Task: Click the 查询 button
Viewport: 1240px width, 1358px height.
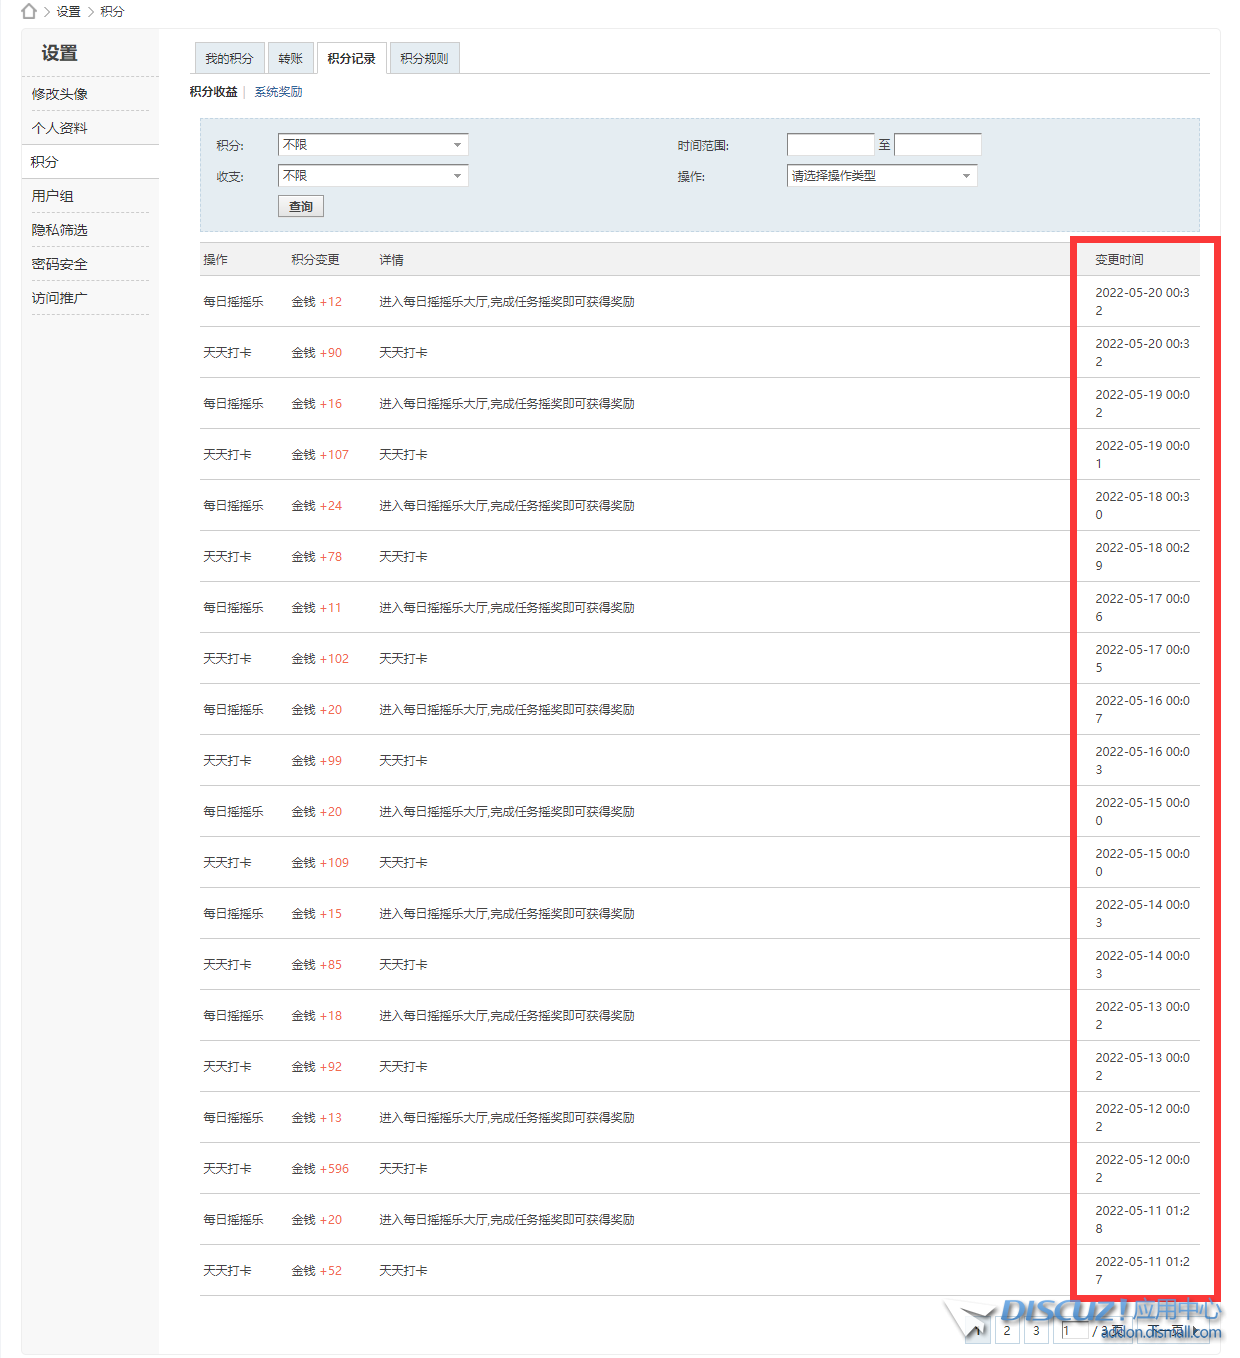Action: tap(300, 206)
